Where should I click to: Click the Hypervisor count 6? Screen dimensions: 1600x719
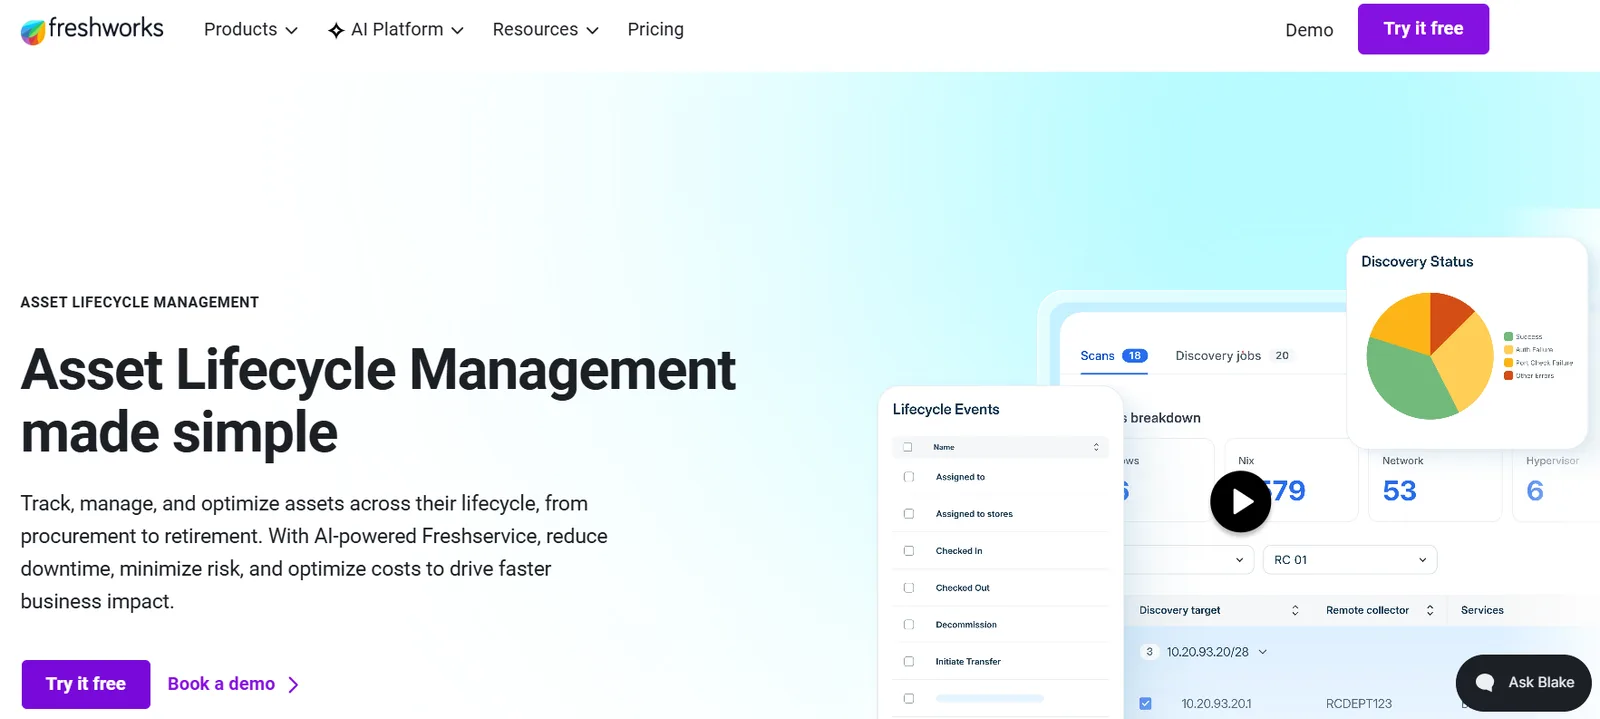click(1535, 491)
